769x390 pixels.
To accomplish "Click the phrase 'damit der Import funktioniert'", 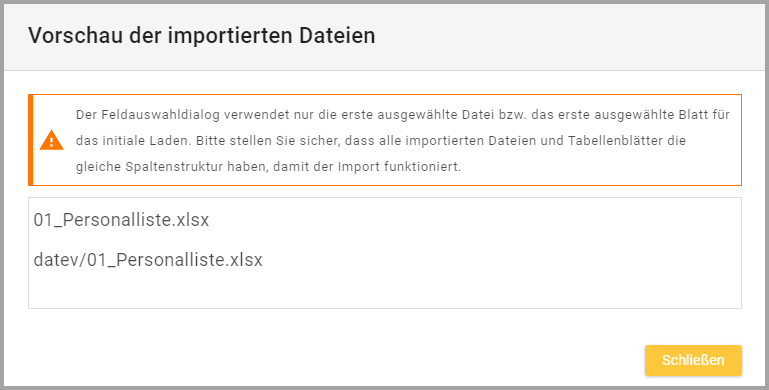I will pos(367,167).
